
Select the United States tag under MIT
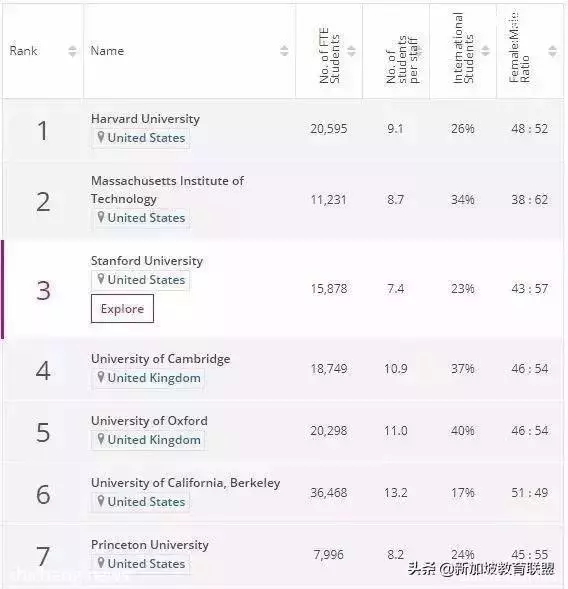(x=140, y=218)
